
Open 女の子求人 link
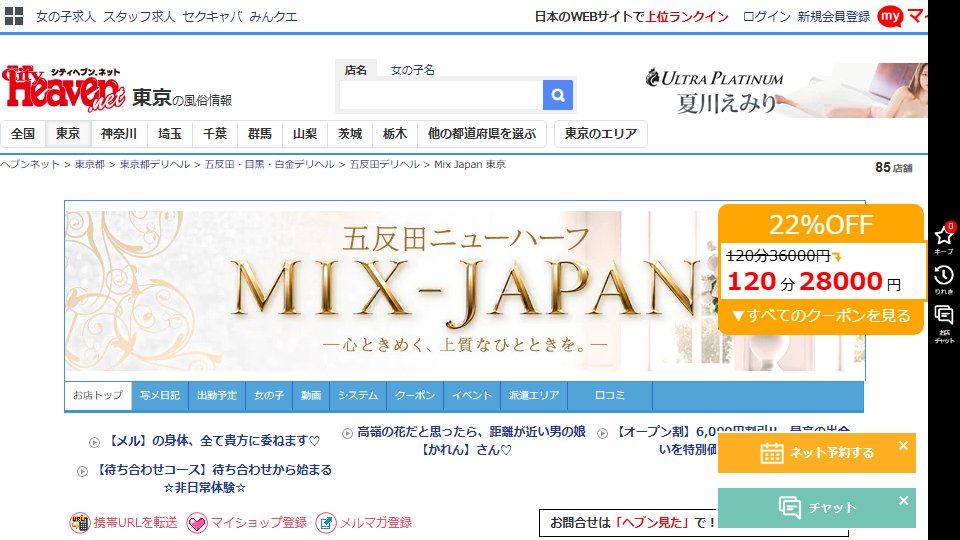click(66, 17)
